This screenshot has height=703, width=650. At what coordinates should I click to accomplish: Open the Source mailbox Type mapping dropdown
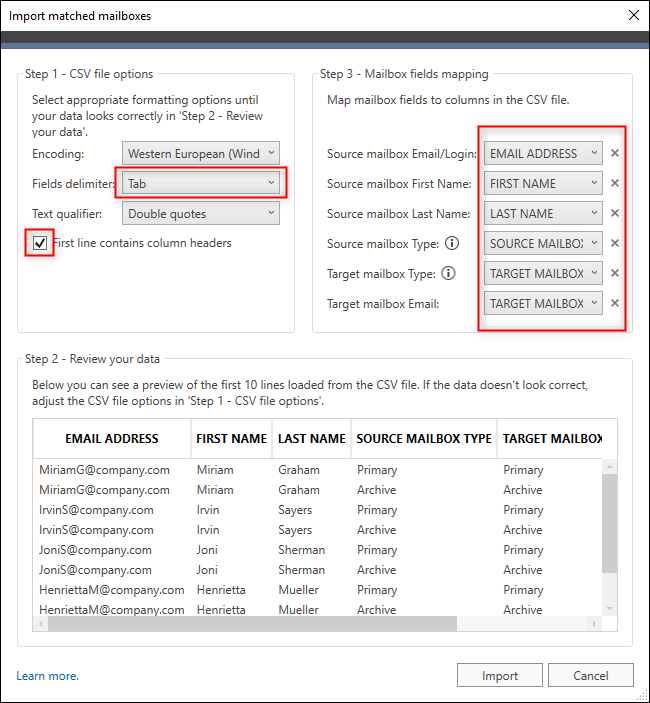(x=543, y=243)
